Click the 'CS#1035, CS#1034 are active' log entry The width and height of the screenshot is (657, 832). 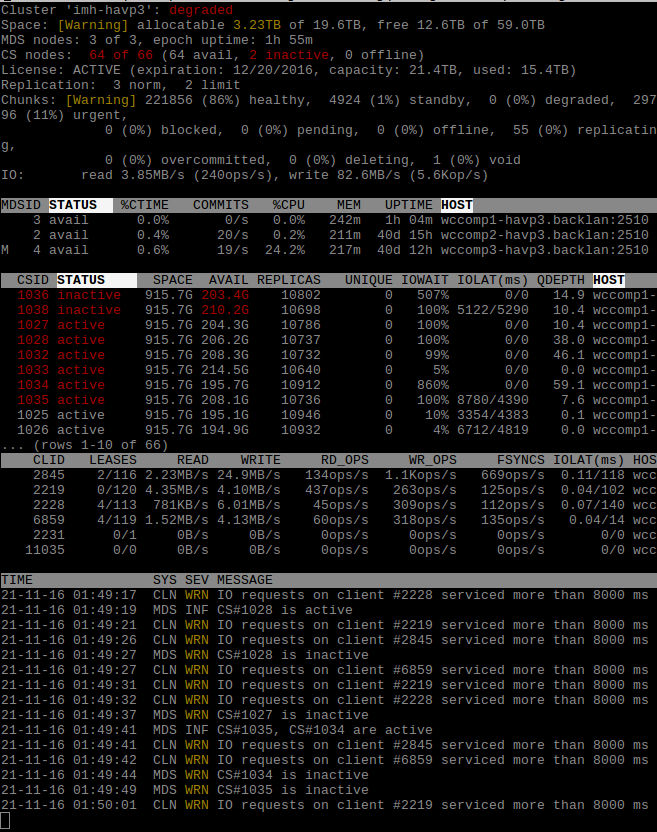[x=325, y=730]
